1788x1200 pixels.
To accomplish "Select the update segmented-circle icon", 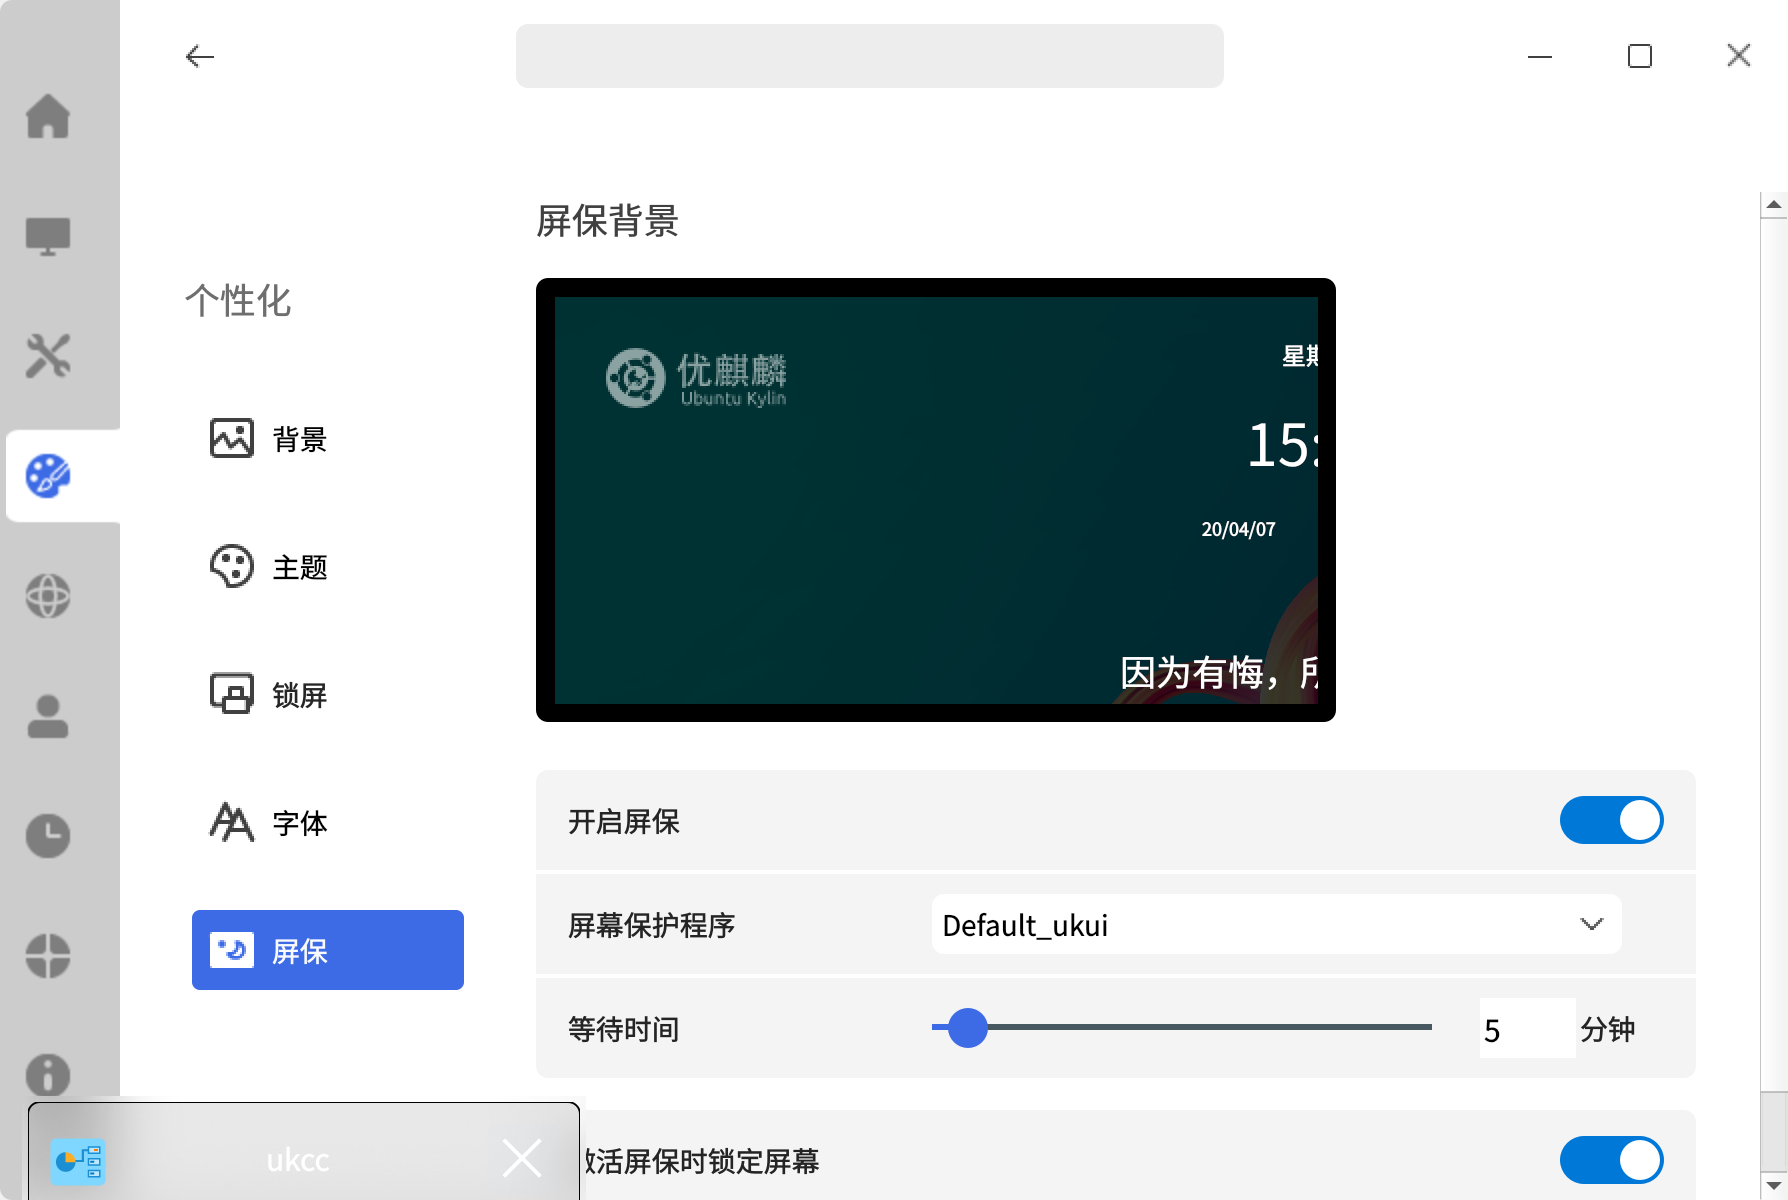I will coord(49,957).
